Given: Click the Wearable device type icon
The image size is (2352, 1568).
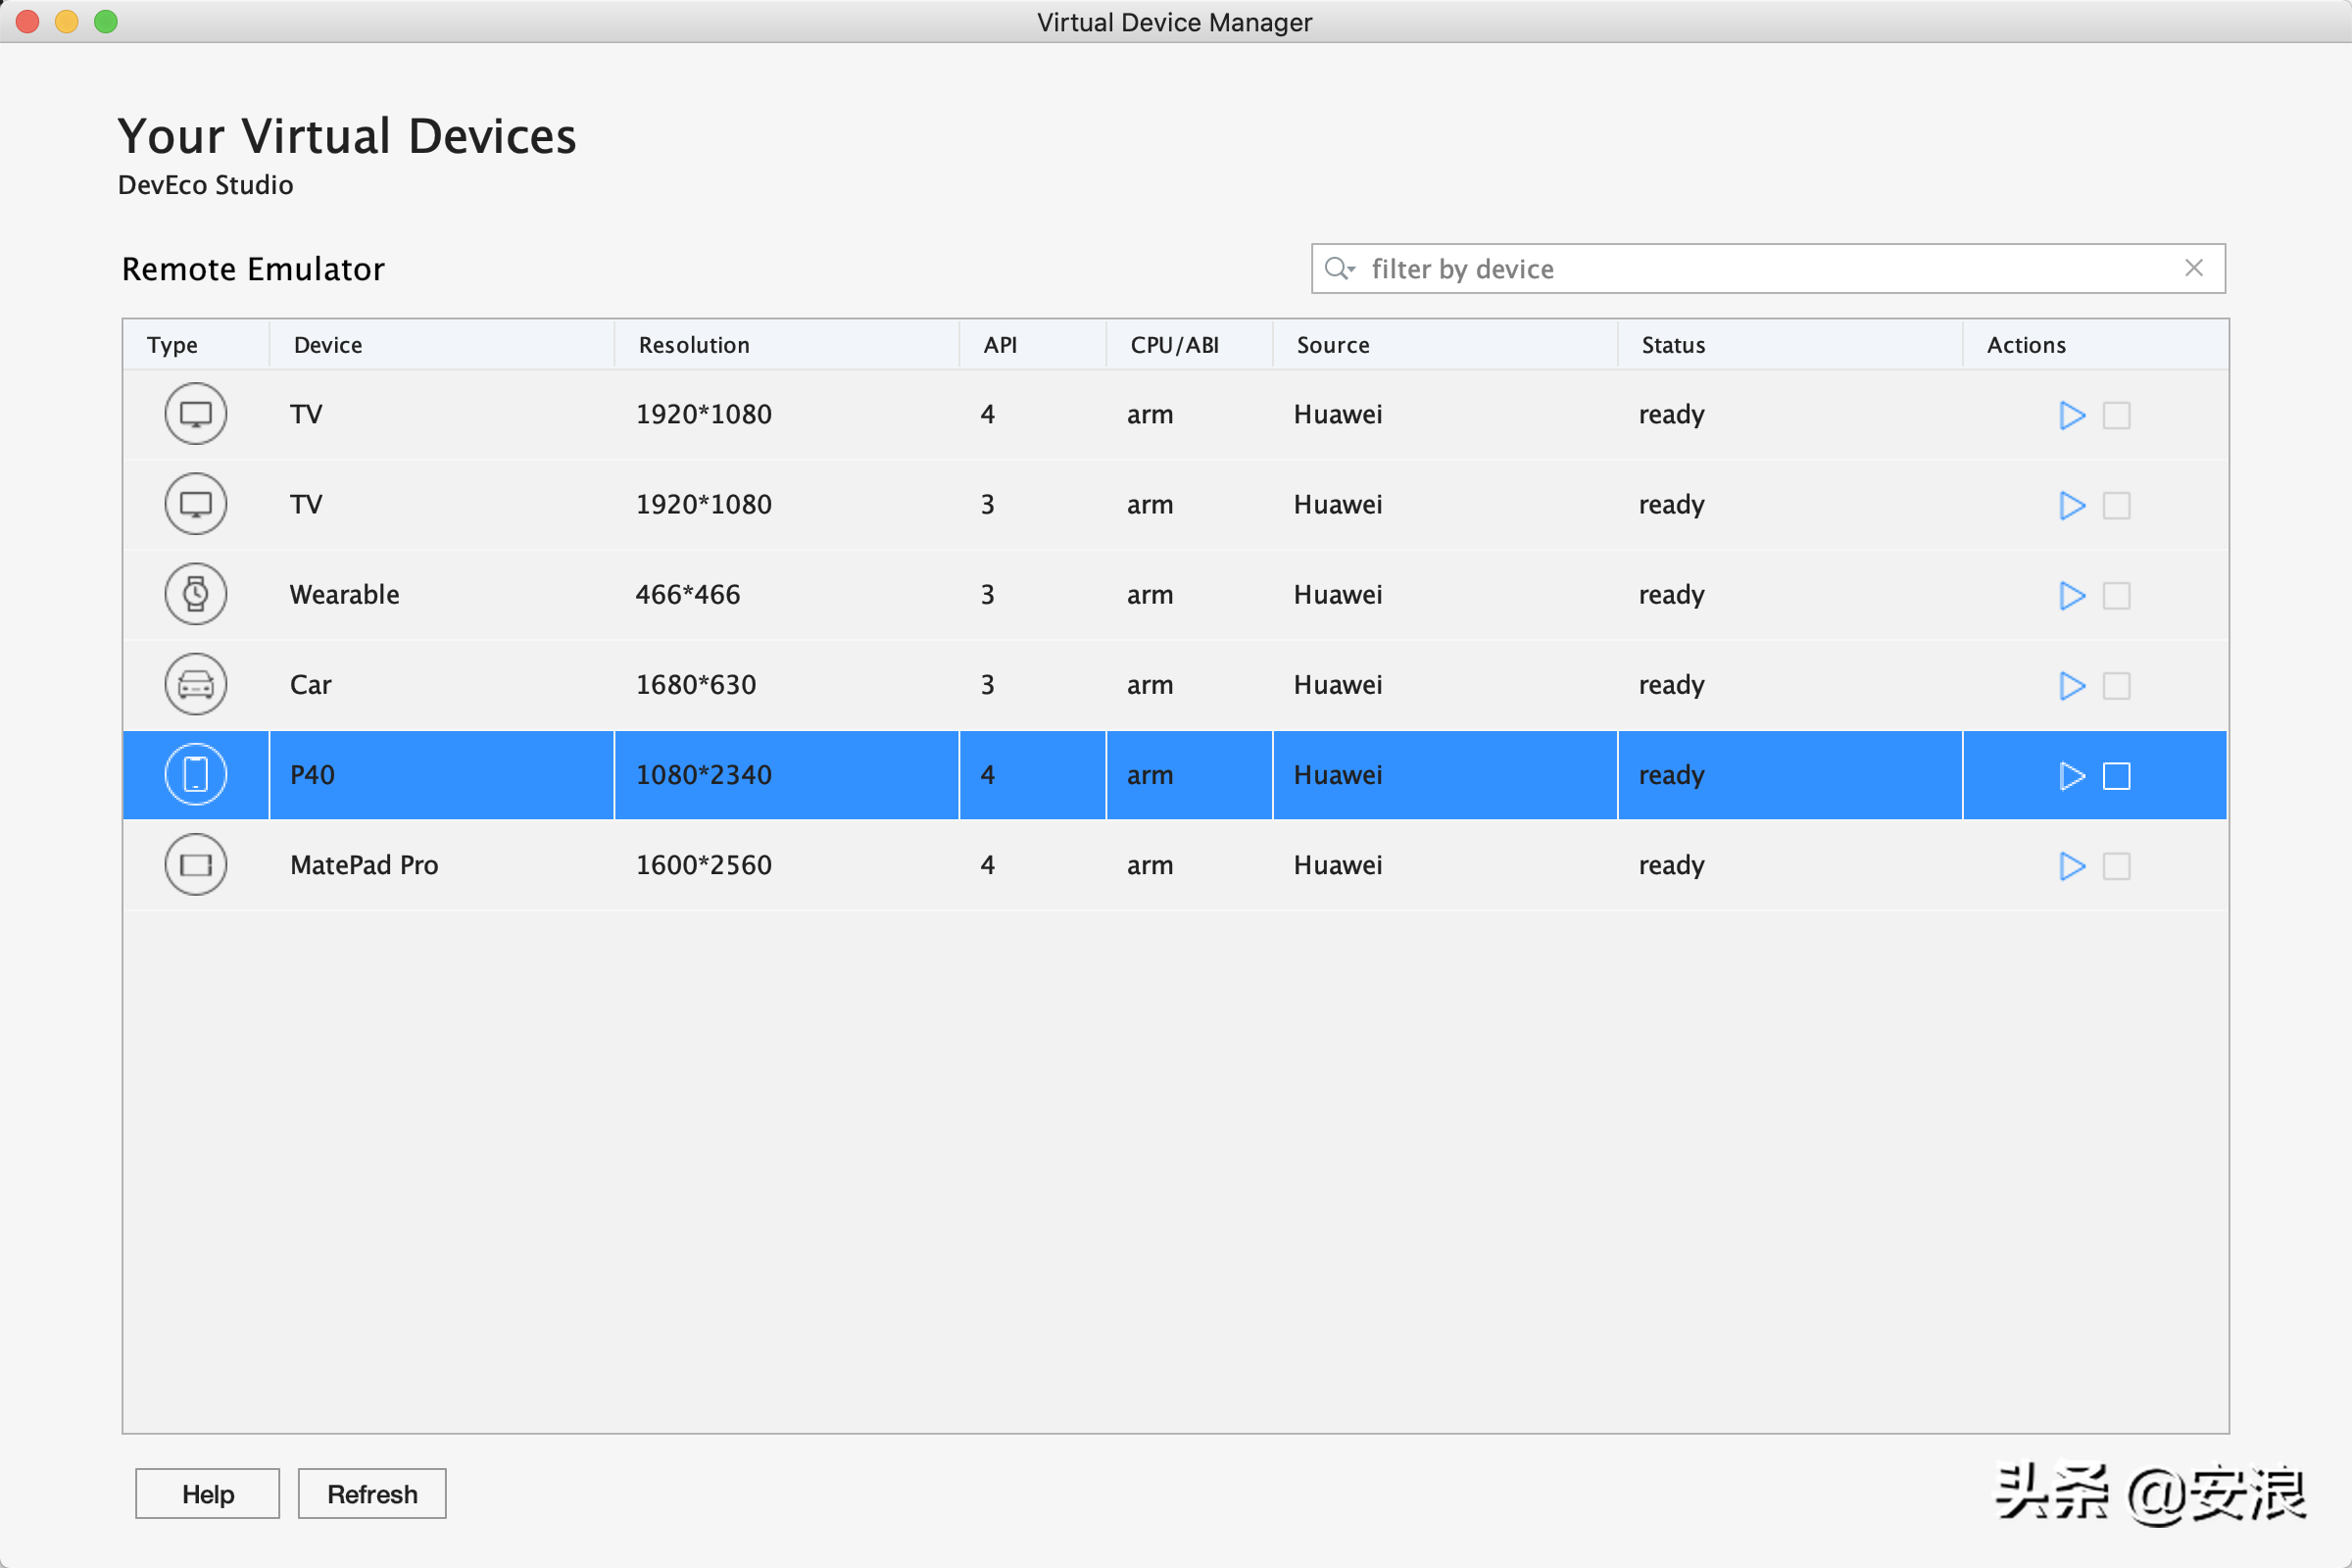Looking at the screenshot, I should pyautogui.click(x=196, y=595).
